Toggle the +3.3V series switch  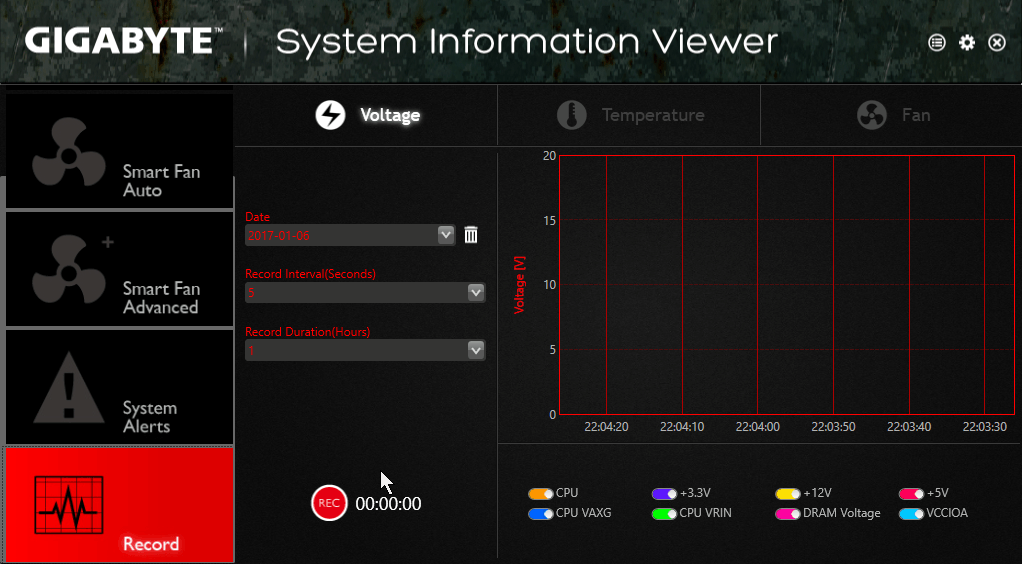click(664, 494)
